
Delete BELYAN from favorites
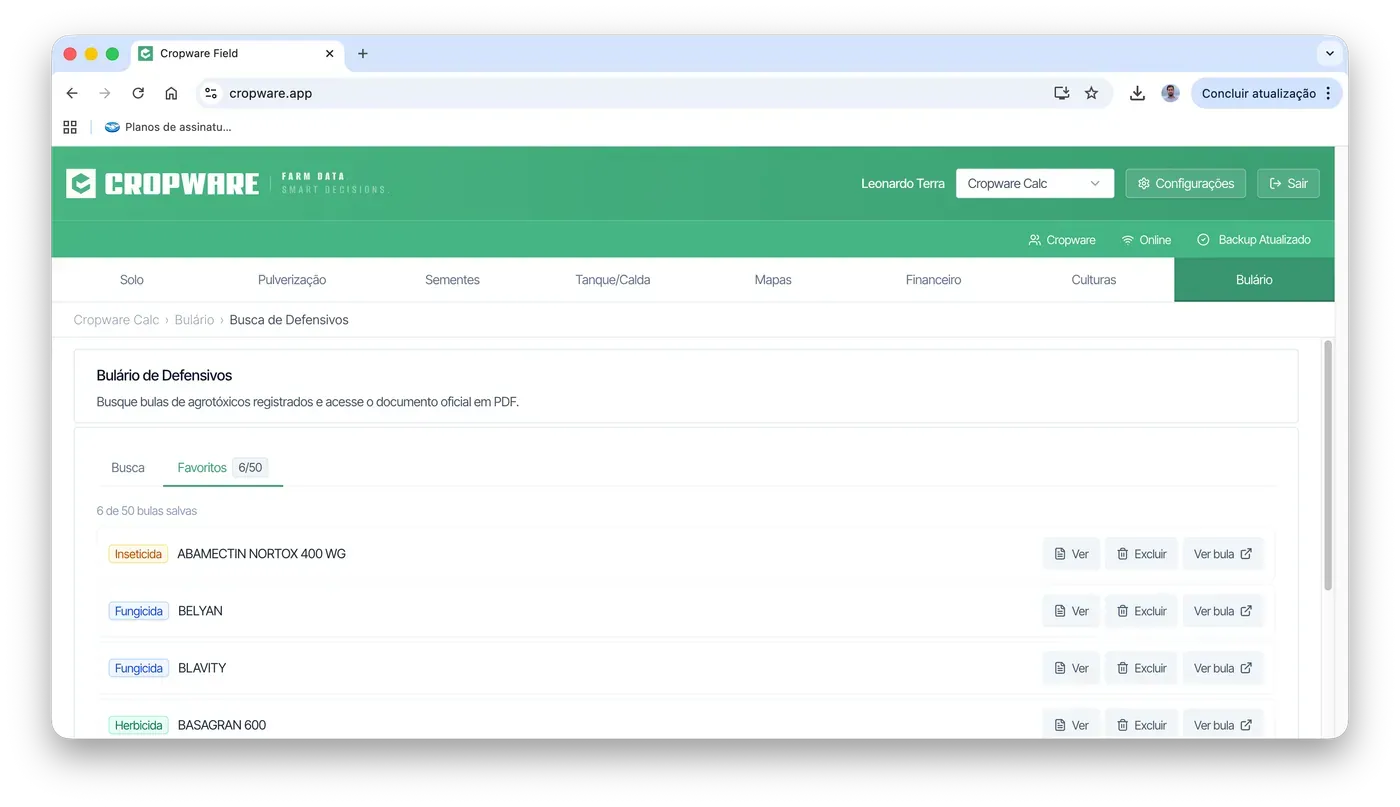1141,611
